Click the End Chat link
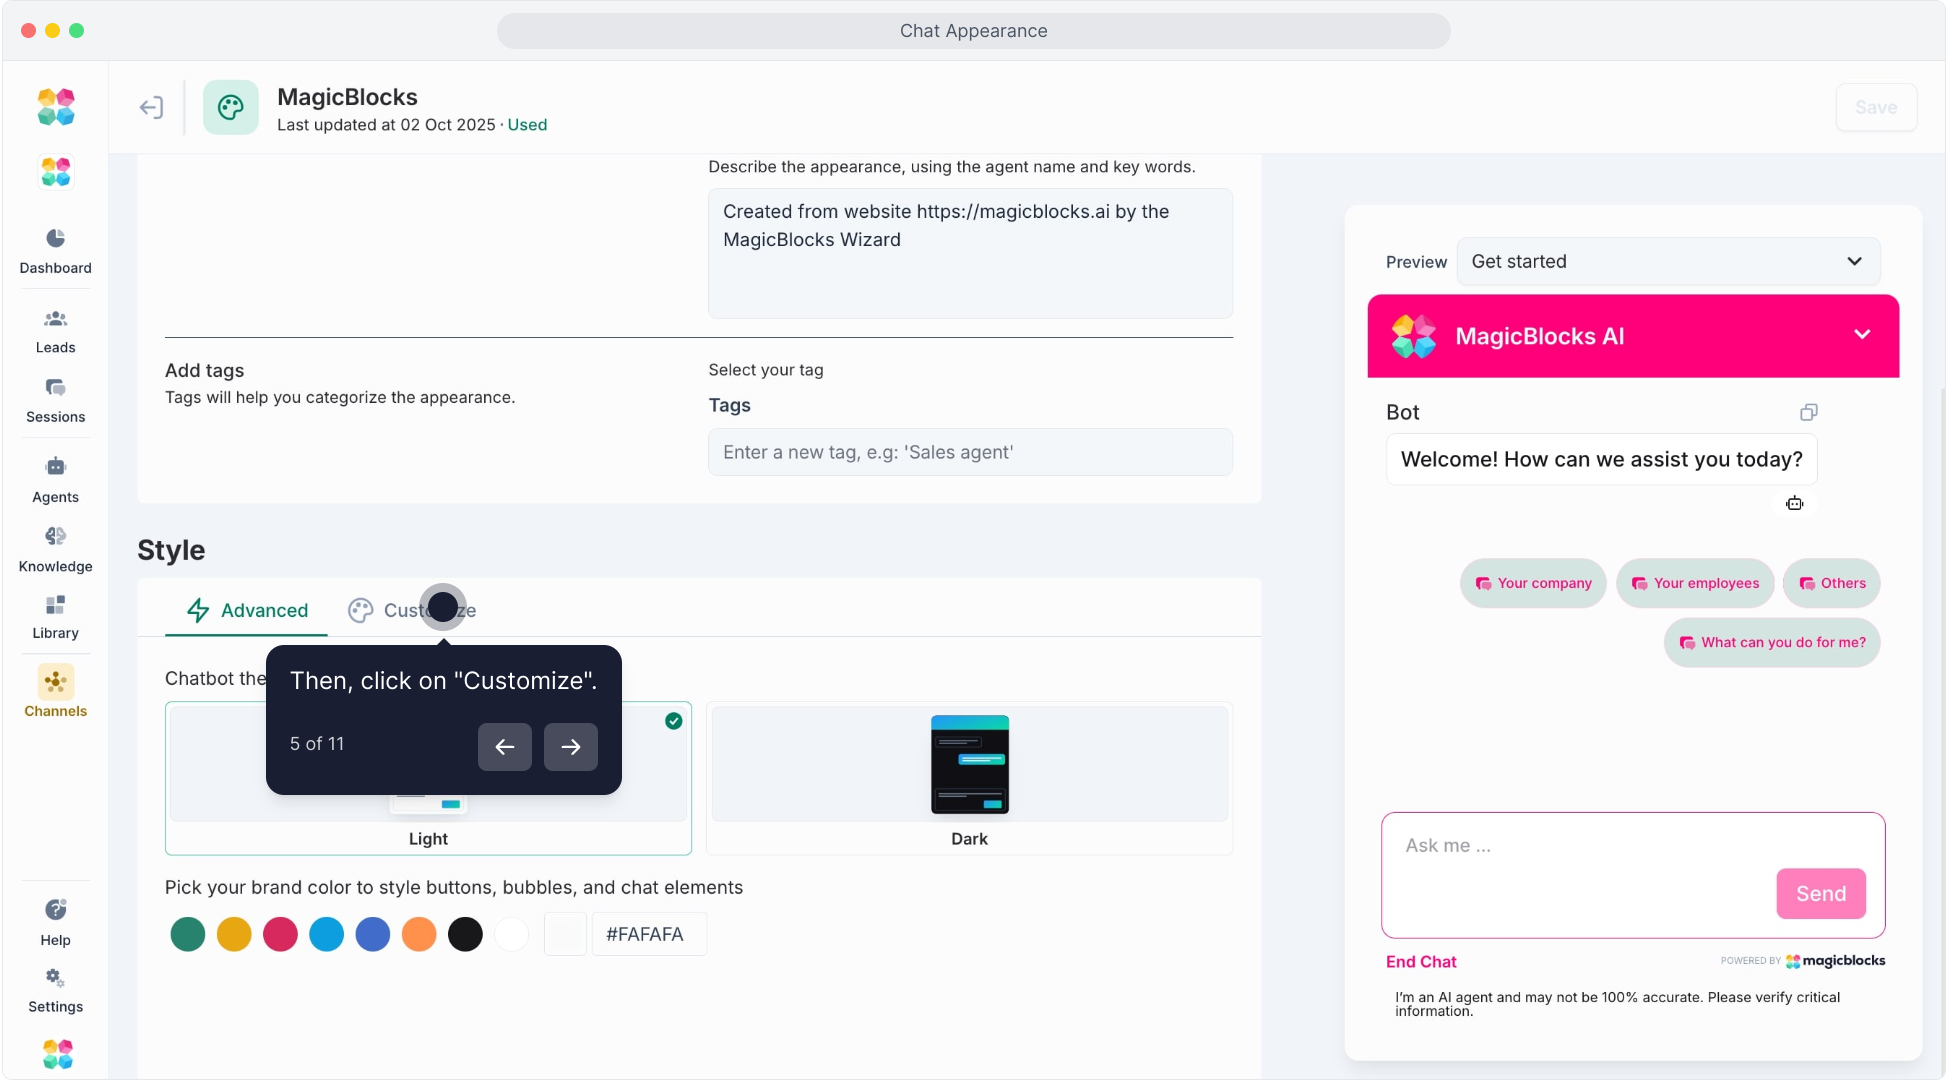 (1420, 962)
